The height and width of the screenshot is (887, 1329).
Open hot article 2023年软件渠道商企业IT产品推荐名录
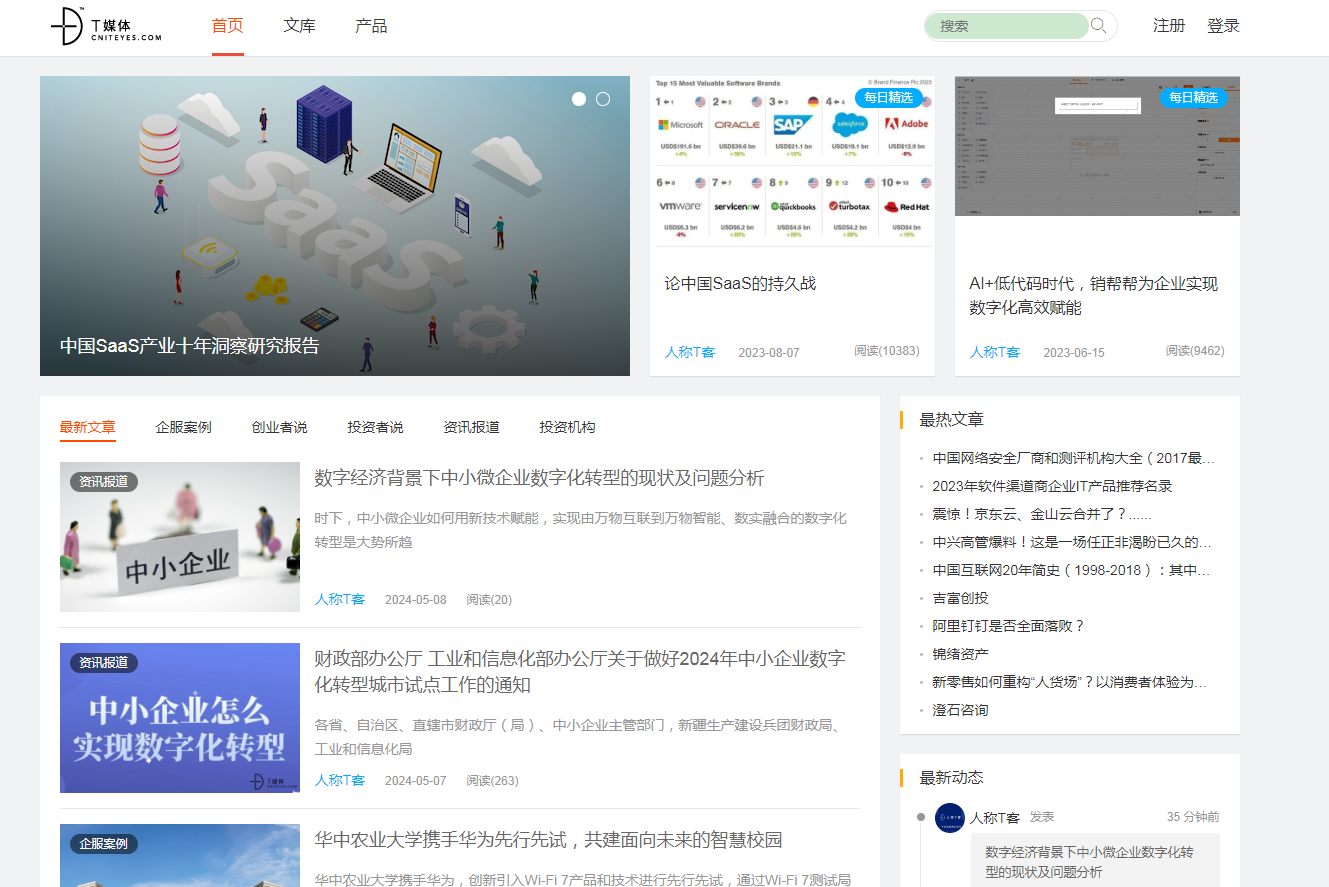1052,486
